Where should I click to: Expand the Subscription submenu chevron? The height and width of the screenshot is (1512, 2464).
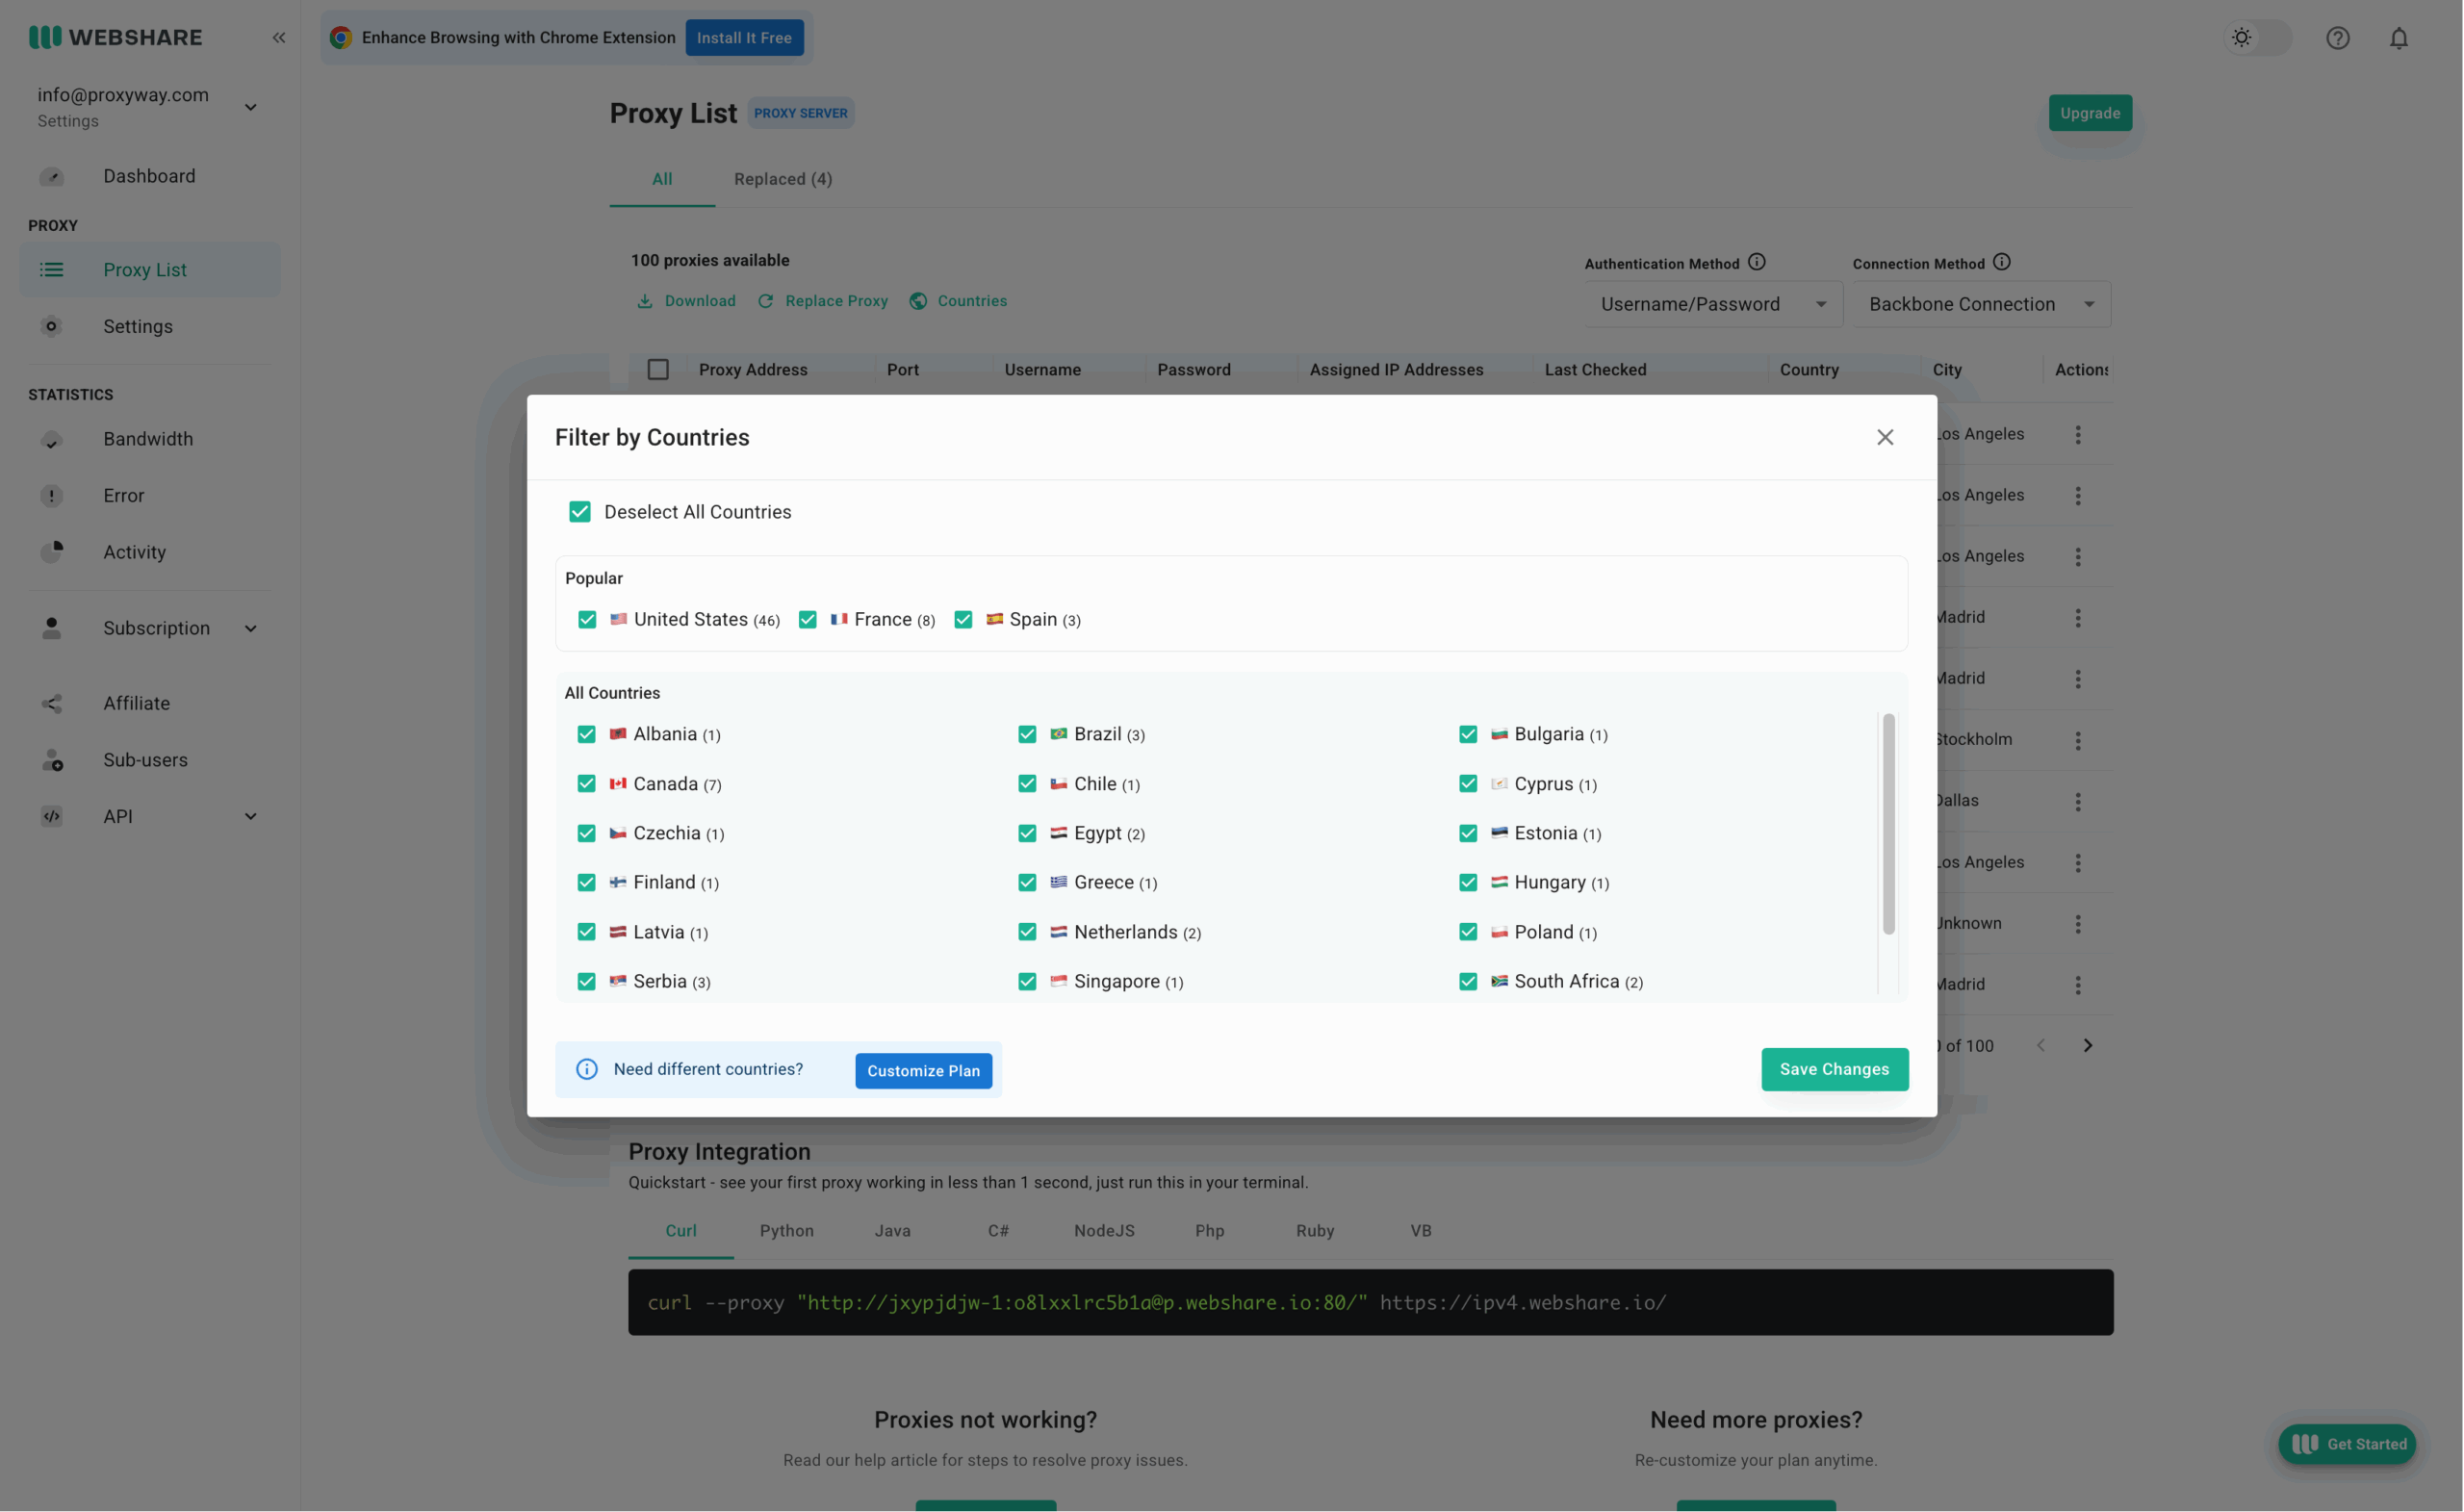pos(251,628)
